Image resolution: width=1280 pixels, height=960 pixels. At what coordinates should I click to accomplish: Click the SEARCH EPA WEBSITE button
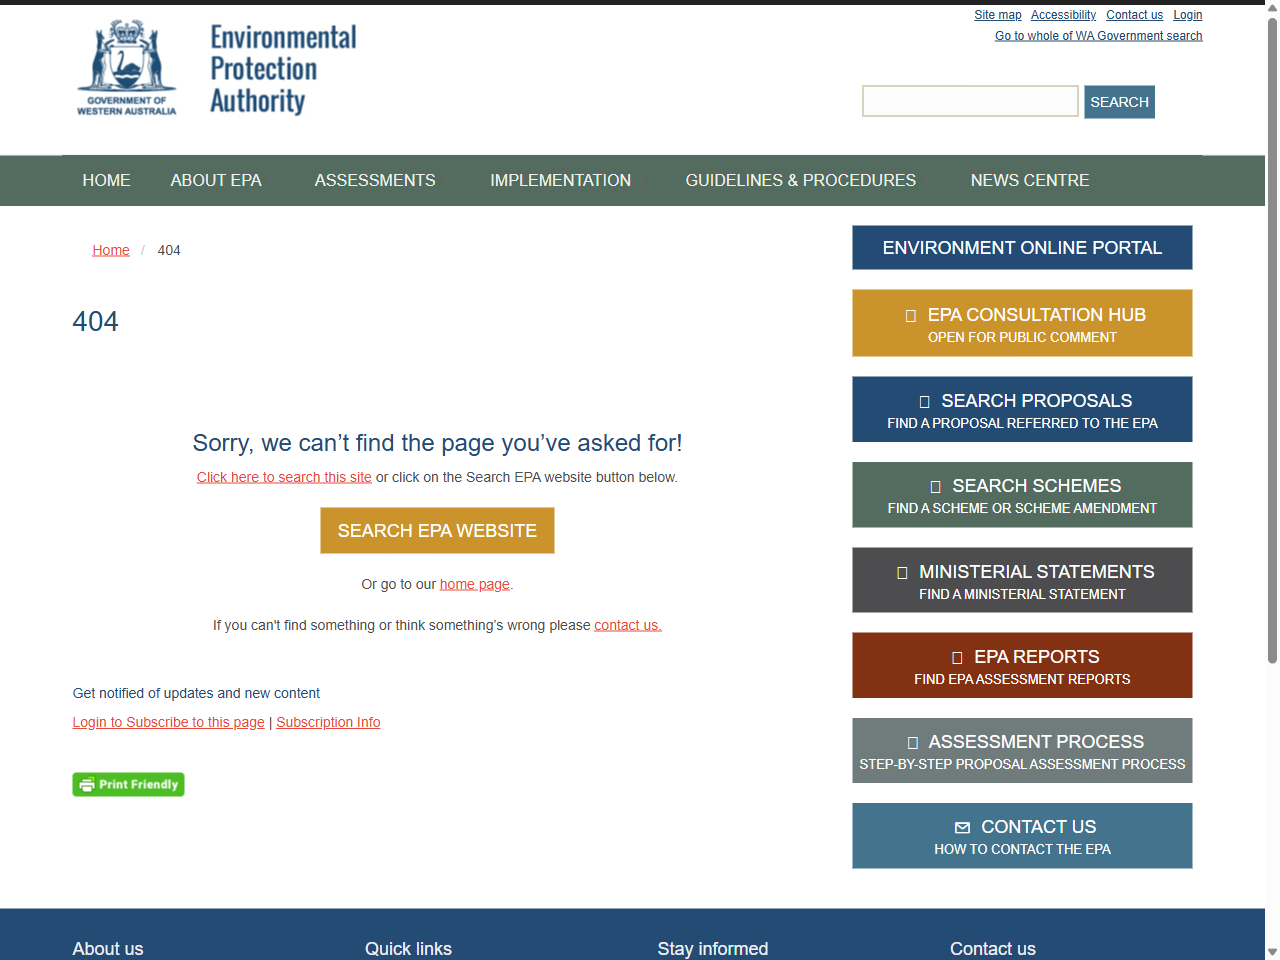pyautogui.click(x=437, y=530)
